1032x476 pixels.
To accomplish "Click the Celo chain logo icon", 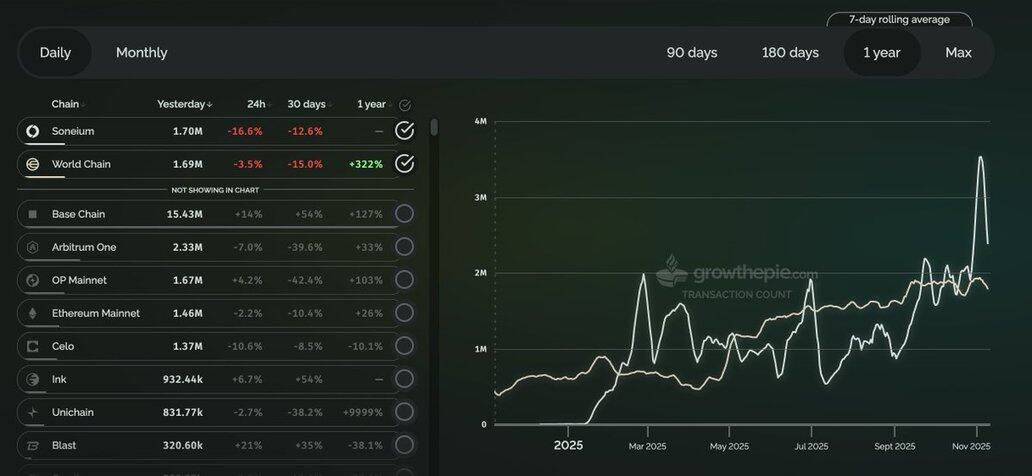I will pos(32,346).
